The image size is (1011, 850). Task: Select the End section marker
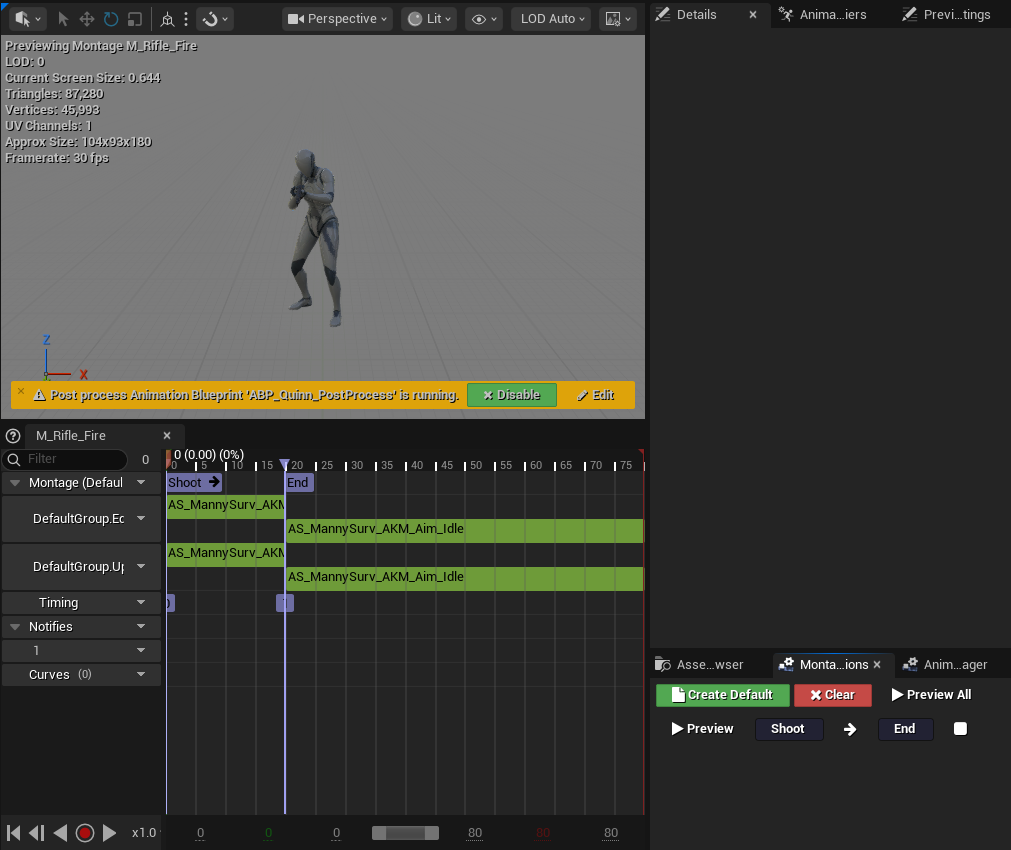point(299,482)
